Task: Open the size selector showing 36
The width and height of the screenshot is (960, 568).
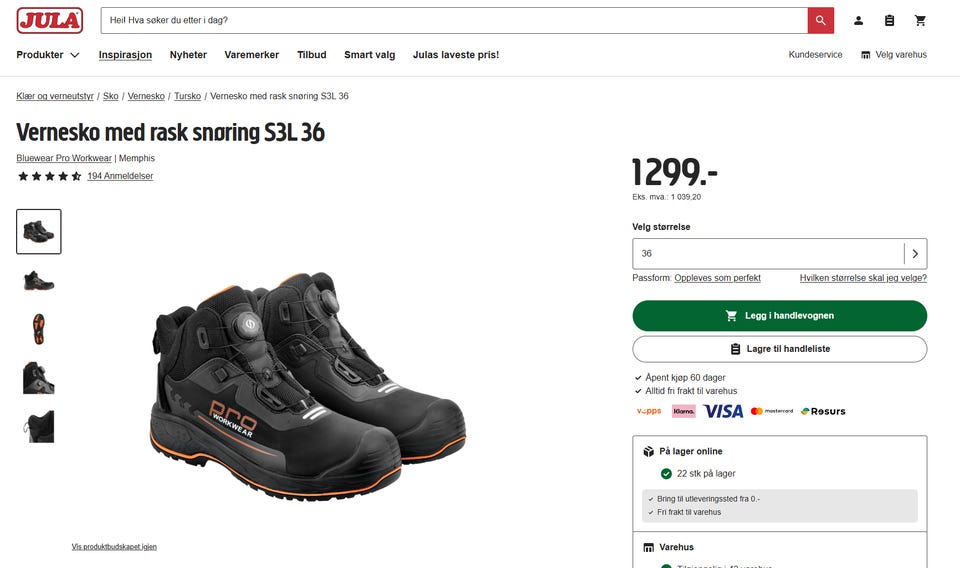Action: [779, 253]
